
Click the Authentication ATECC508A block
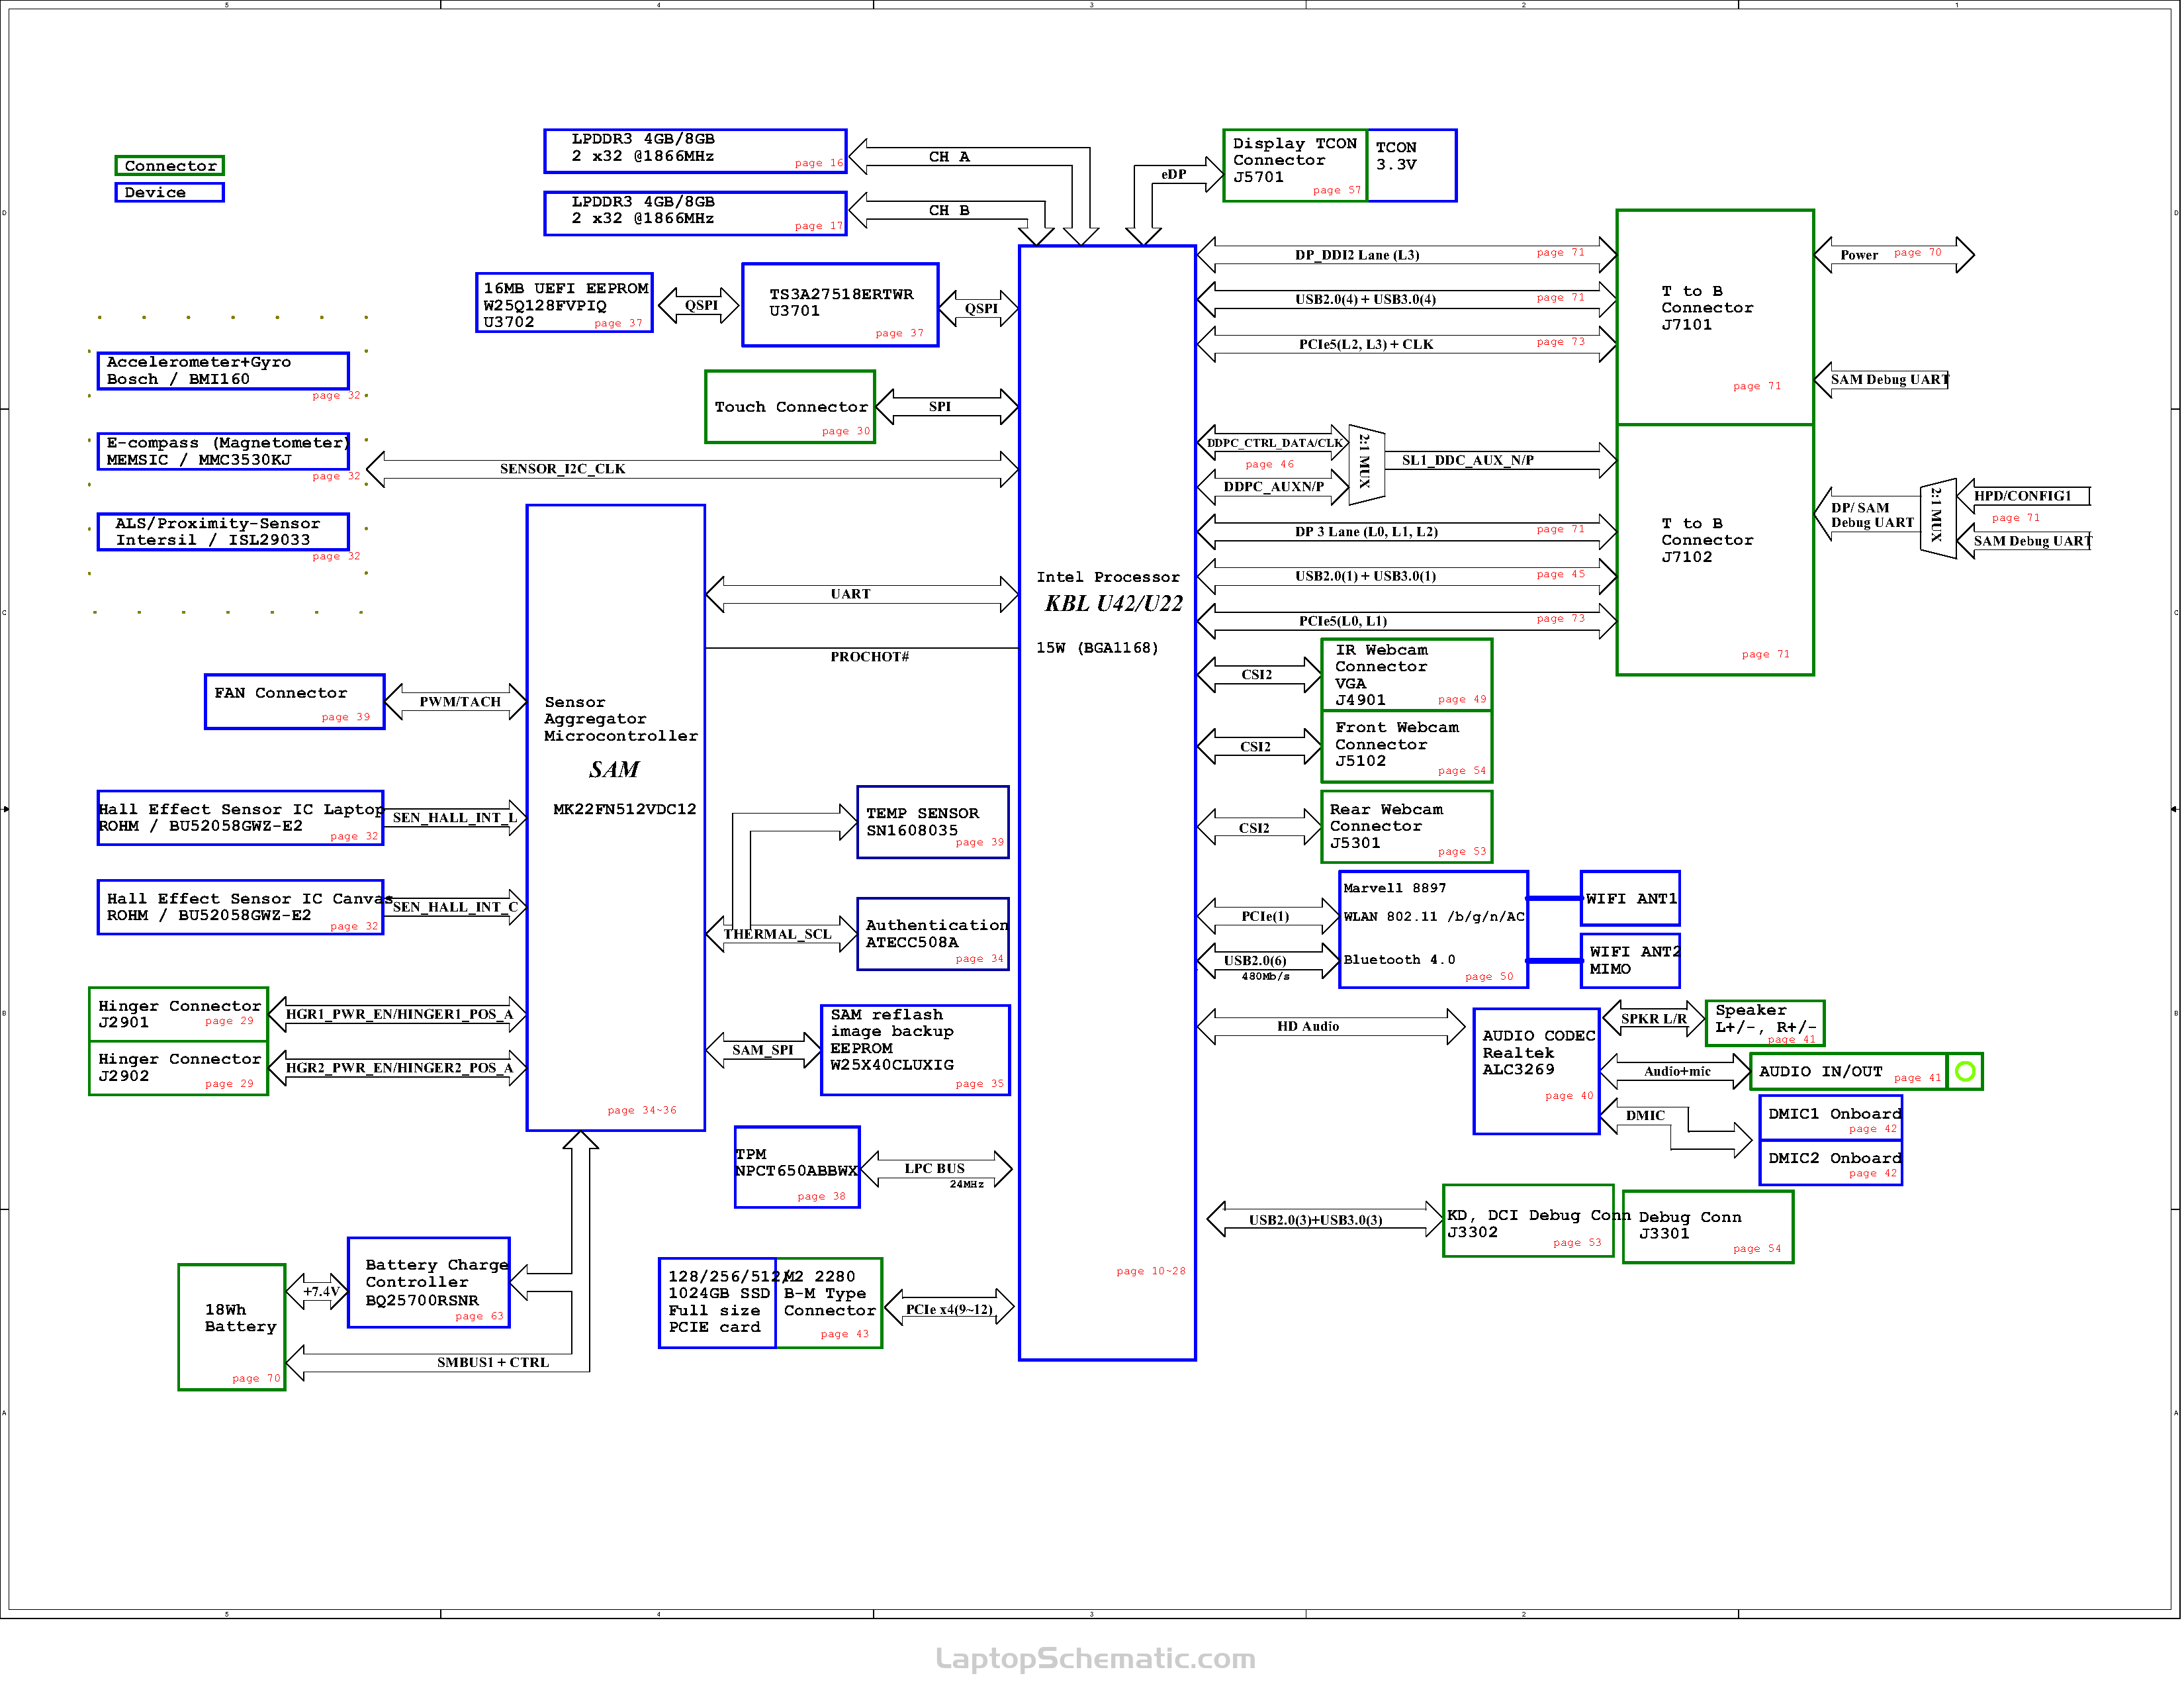click(932, 934)
